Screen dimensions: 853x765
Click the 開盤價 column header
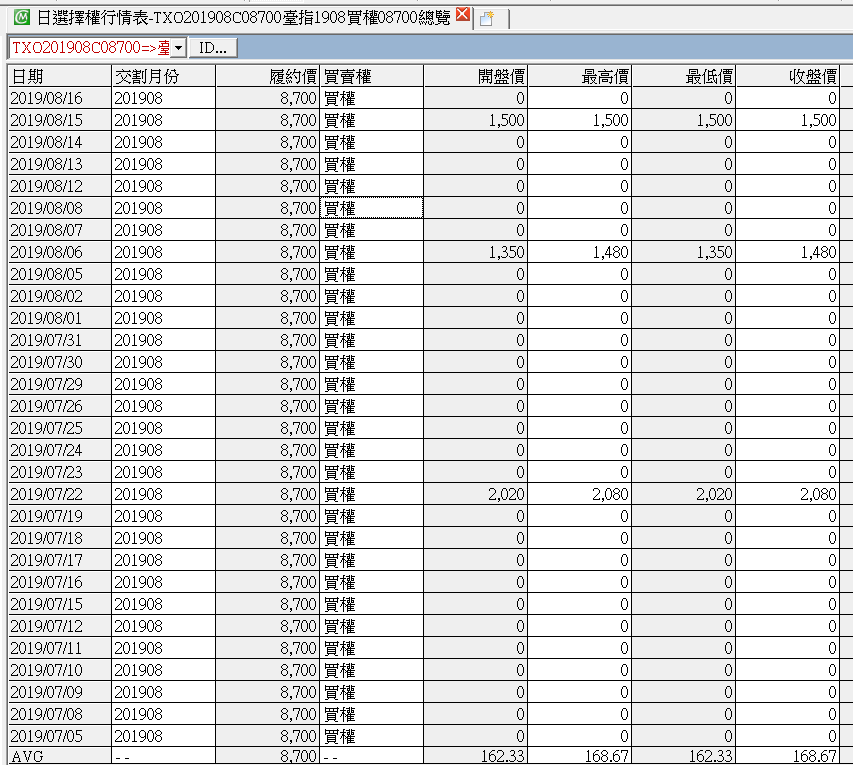click(475, 76)
